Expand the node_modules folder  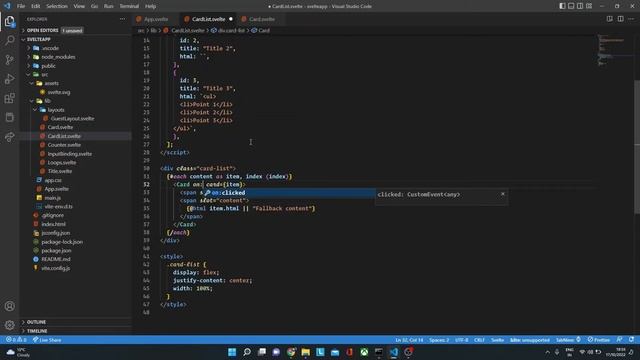[x=58, y=57]
